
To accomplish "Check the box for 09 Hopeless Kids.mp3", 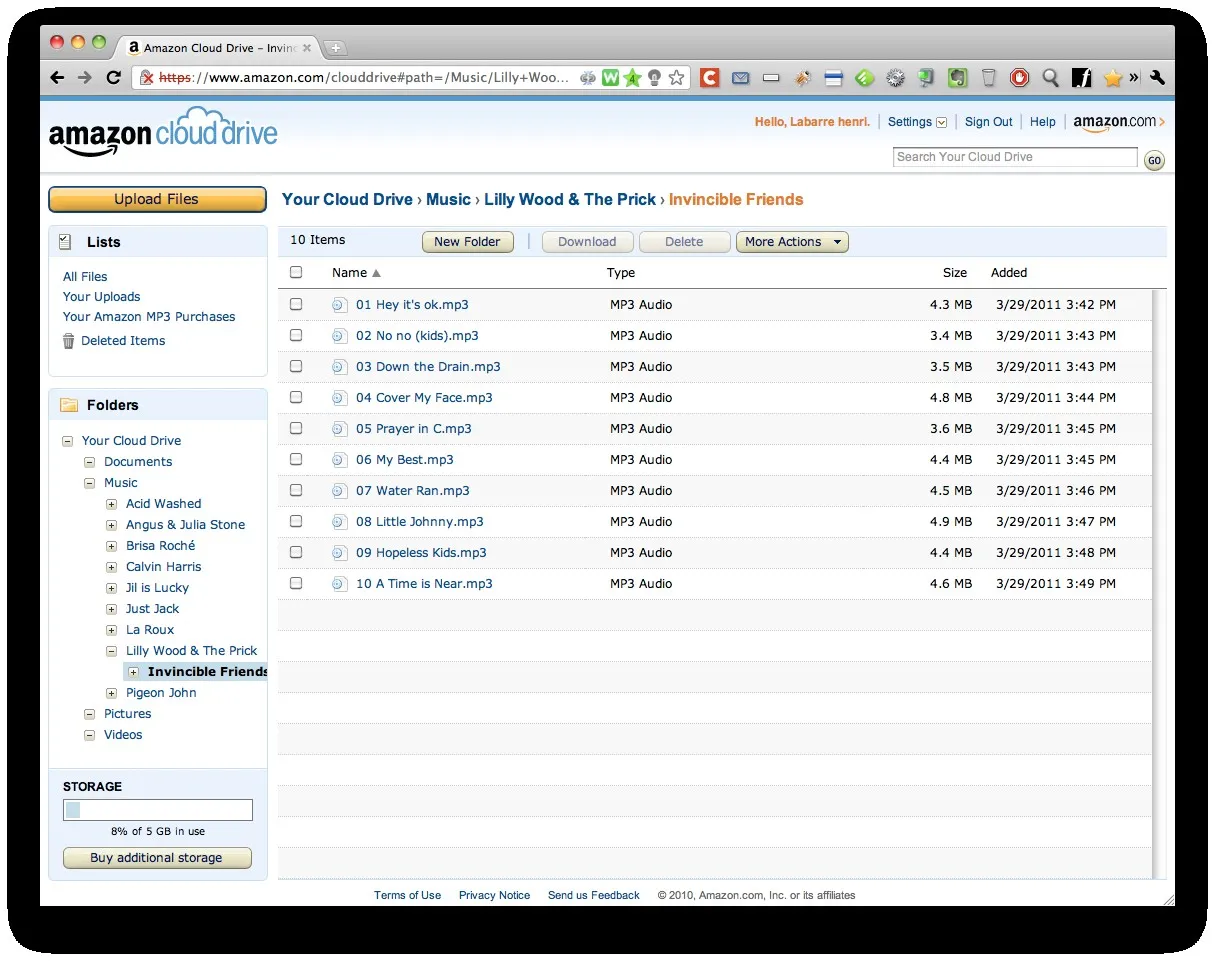I will [296, 552].
